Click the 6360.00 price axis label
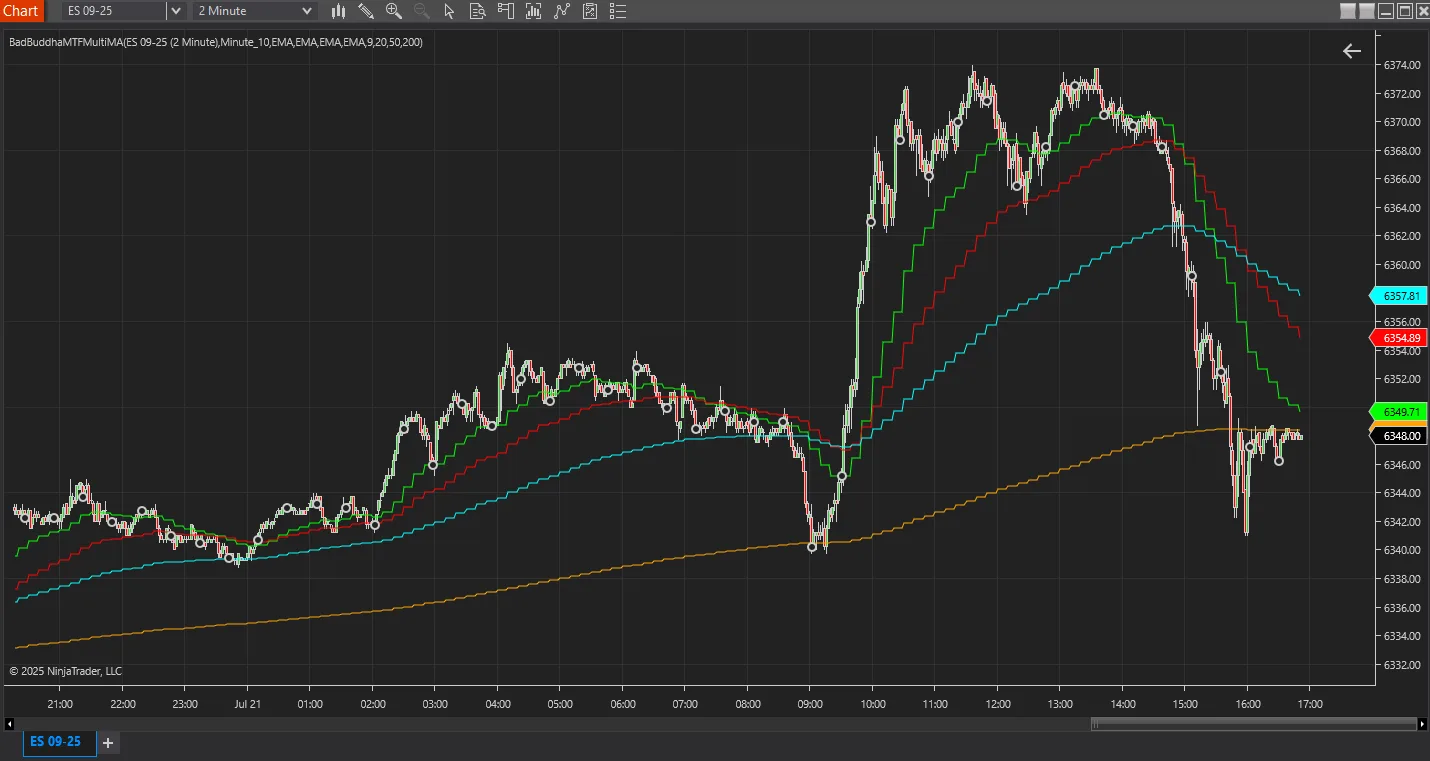The width and height of the screenshot is (1430, 761). [x=1402, y=265]
